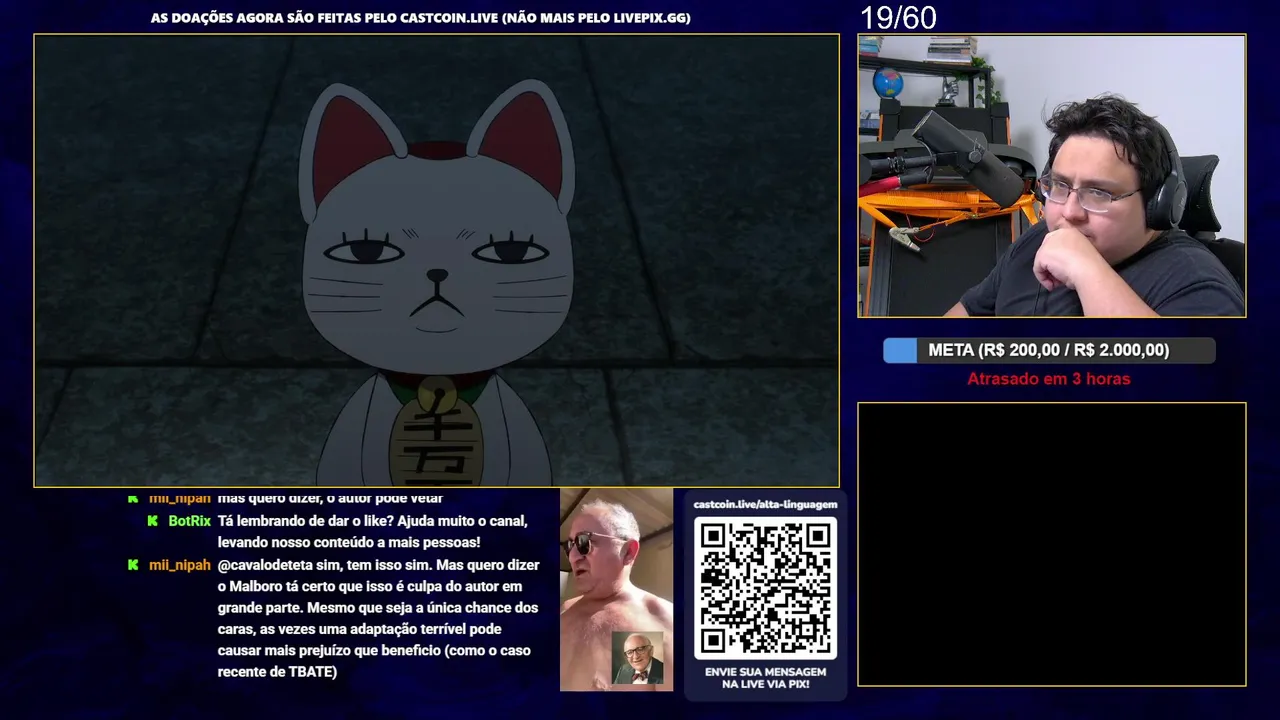Click the cat's gold coin collar pendant

coord(436,431)
